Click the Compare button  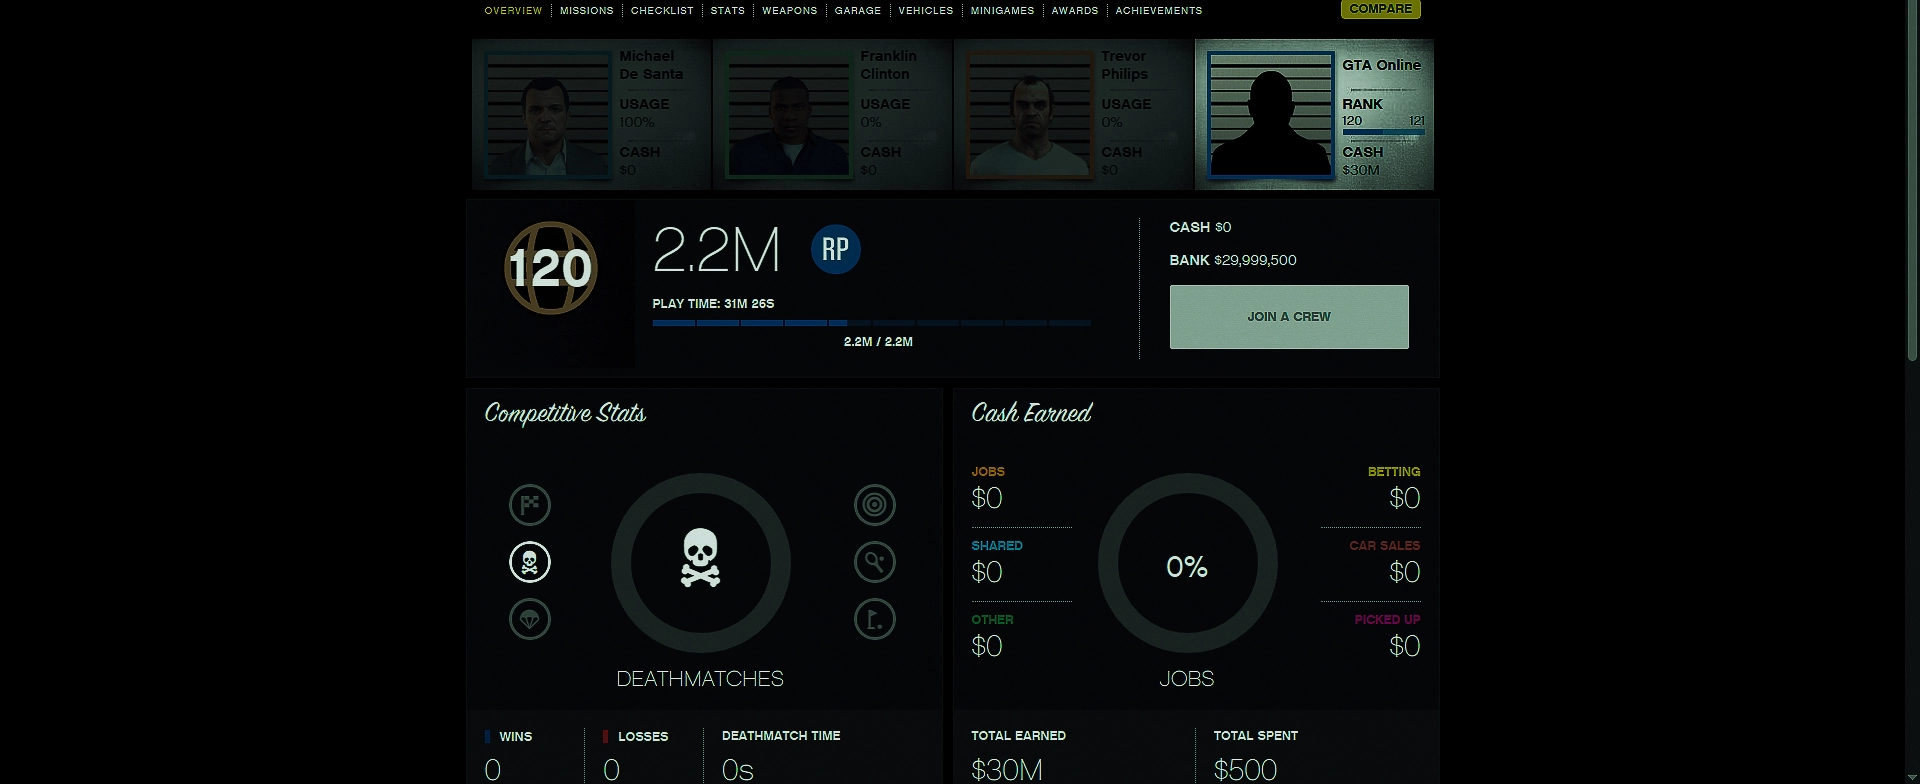(1381, 9)
